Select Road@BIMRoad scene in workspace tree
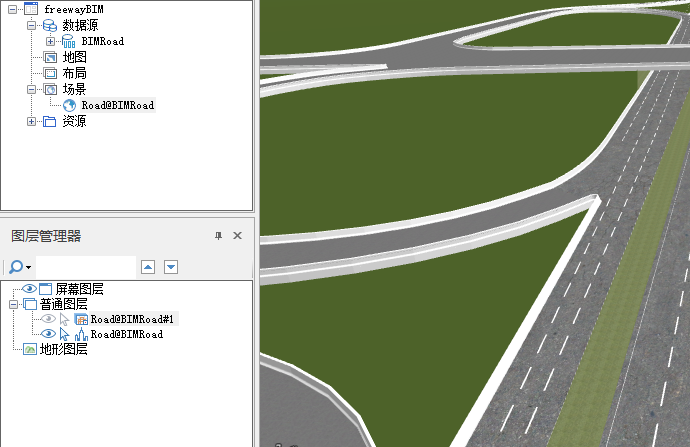The height and width of the screenshot is (447, 690). click(x=118, y=105)
